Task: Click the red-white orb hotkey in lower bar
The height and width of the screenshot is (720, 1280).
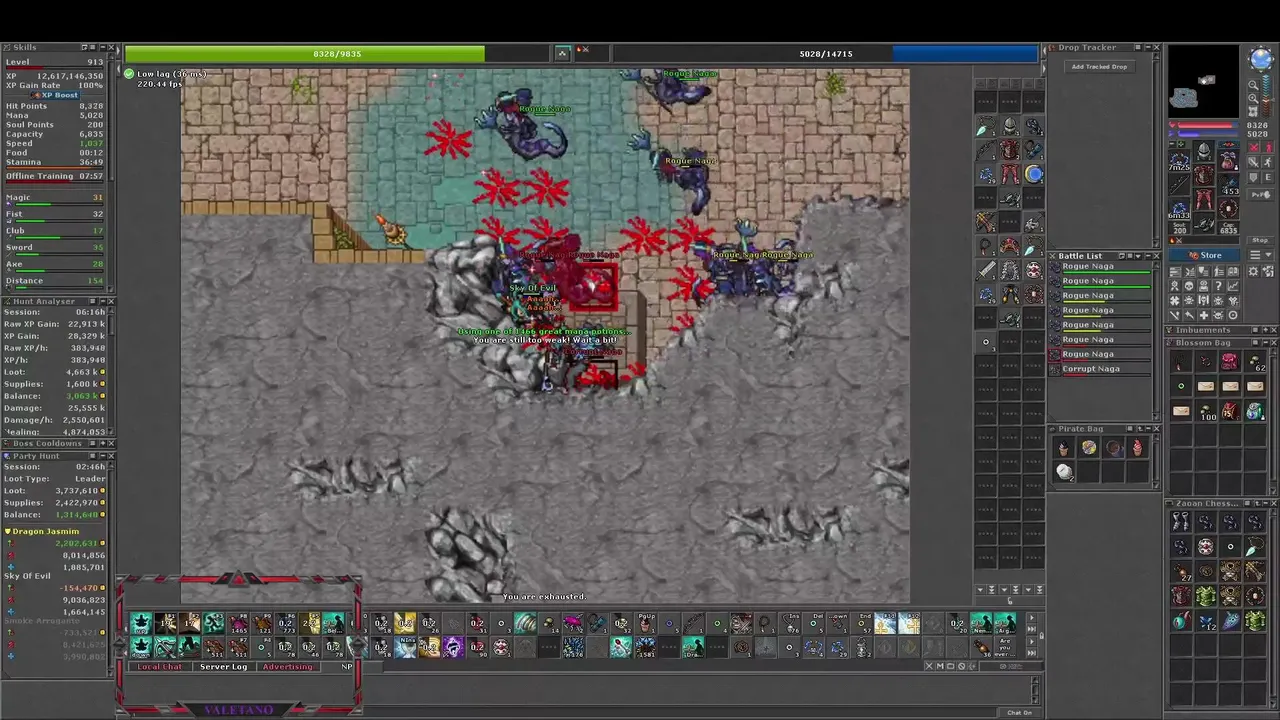Action: [x=500, y=646]
